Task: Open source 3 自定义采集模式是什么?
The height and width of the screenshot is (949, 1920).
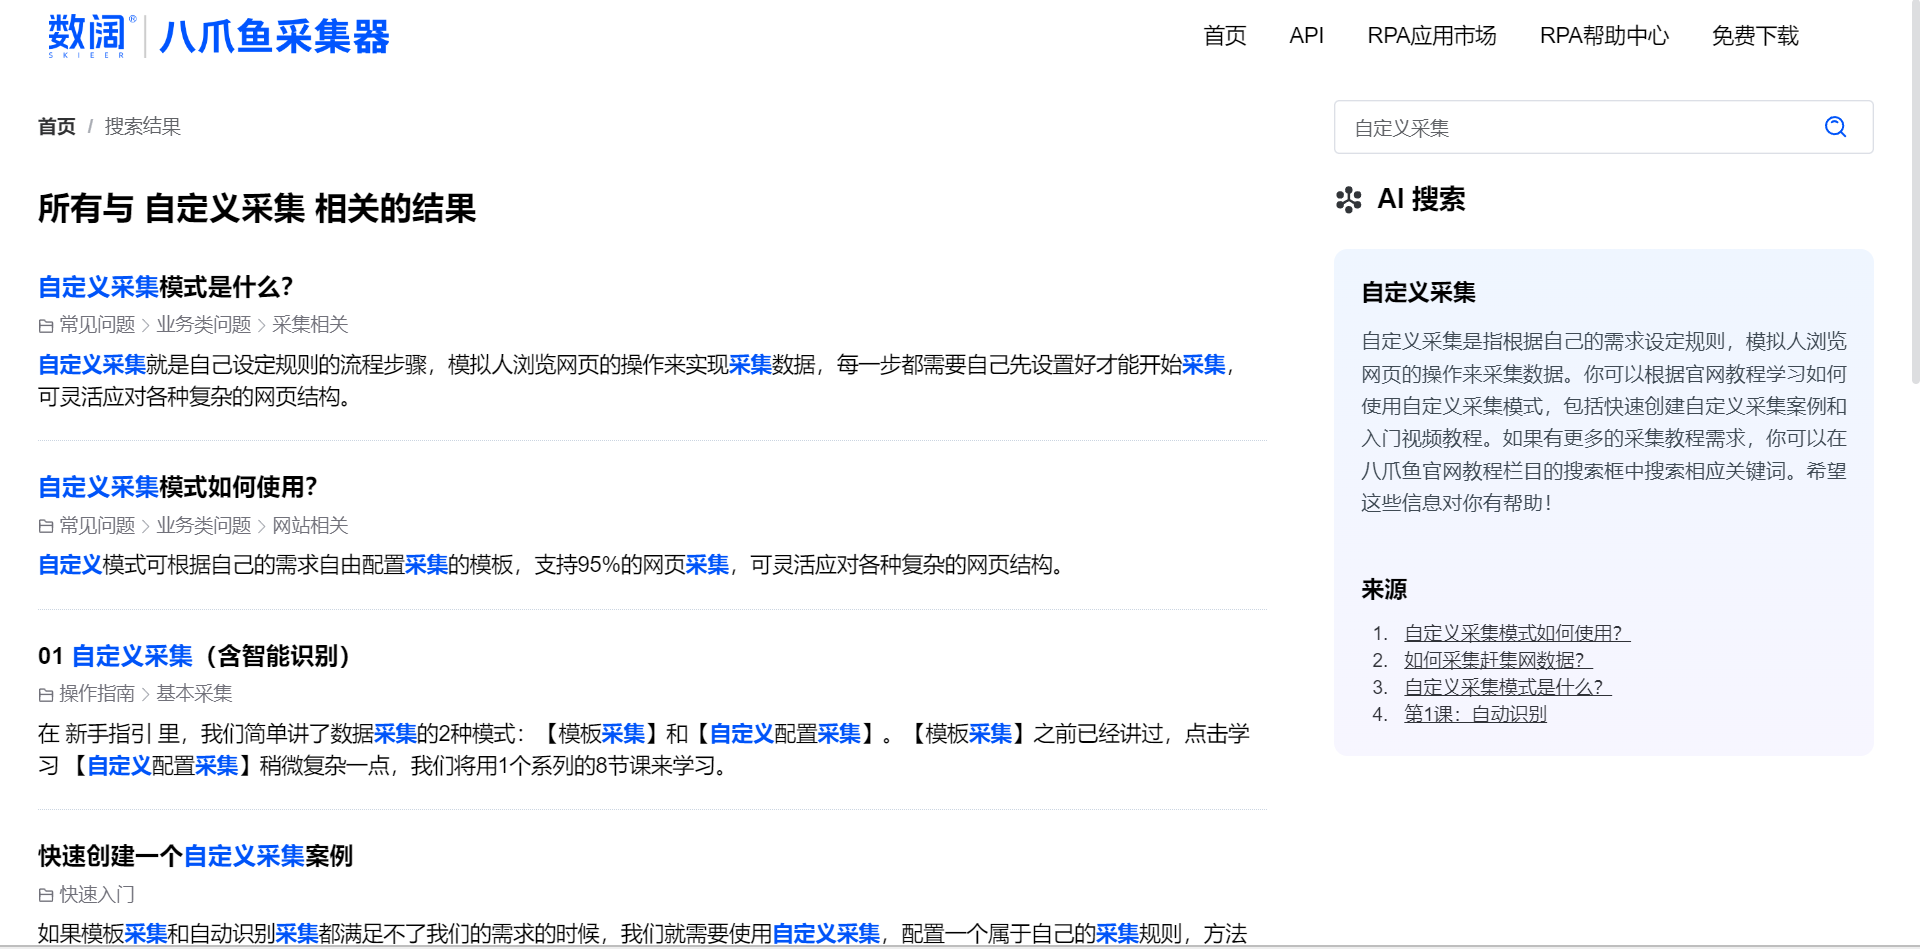Action: pos(1508,687)
